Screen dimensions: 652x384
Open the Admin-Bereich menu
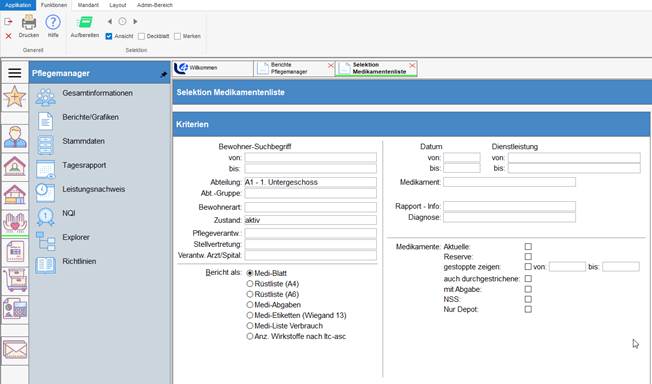[155, 5]
